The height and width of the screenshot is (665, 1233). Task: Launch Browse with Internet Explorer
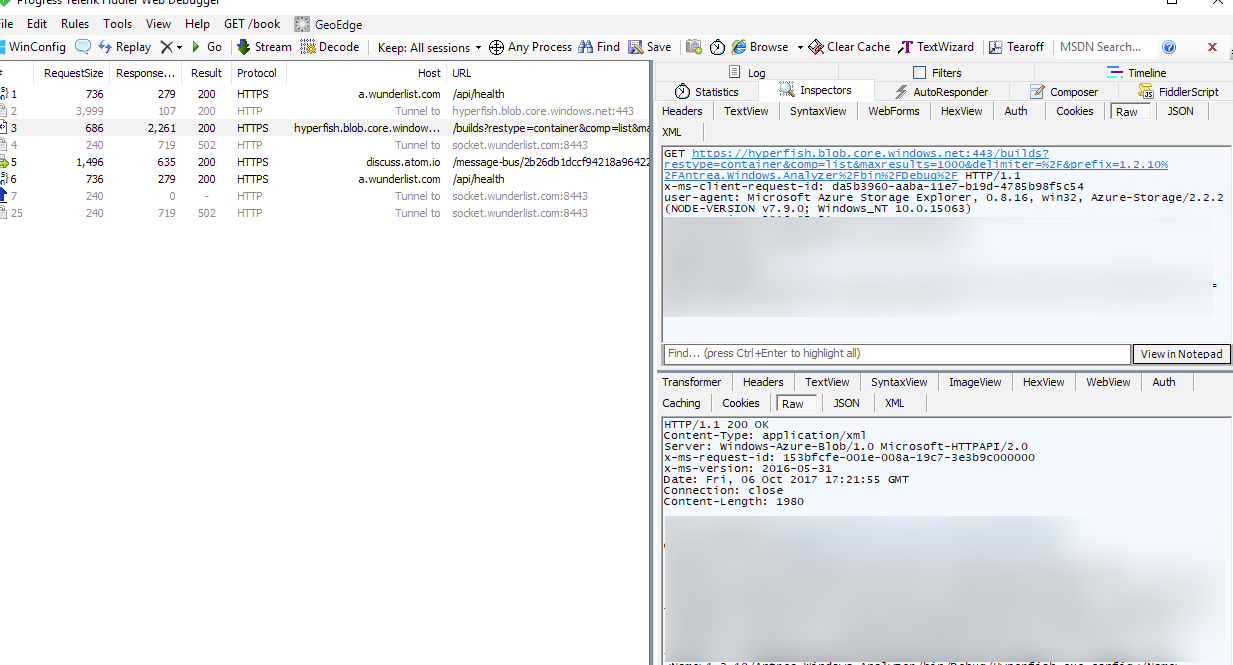(x=760, y=47)
